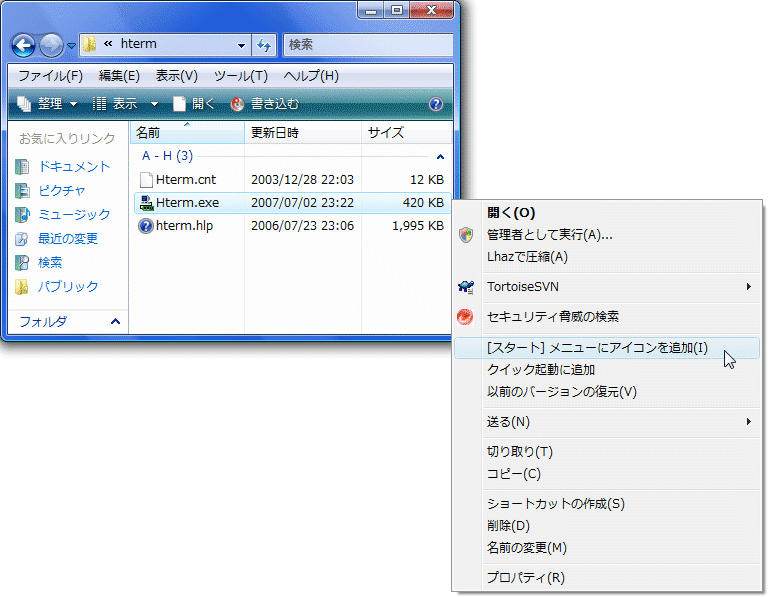768x597 pixels.
Task: Open the ツール(T) menu
Action: 240,76
